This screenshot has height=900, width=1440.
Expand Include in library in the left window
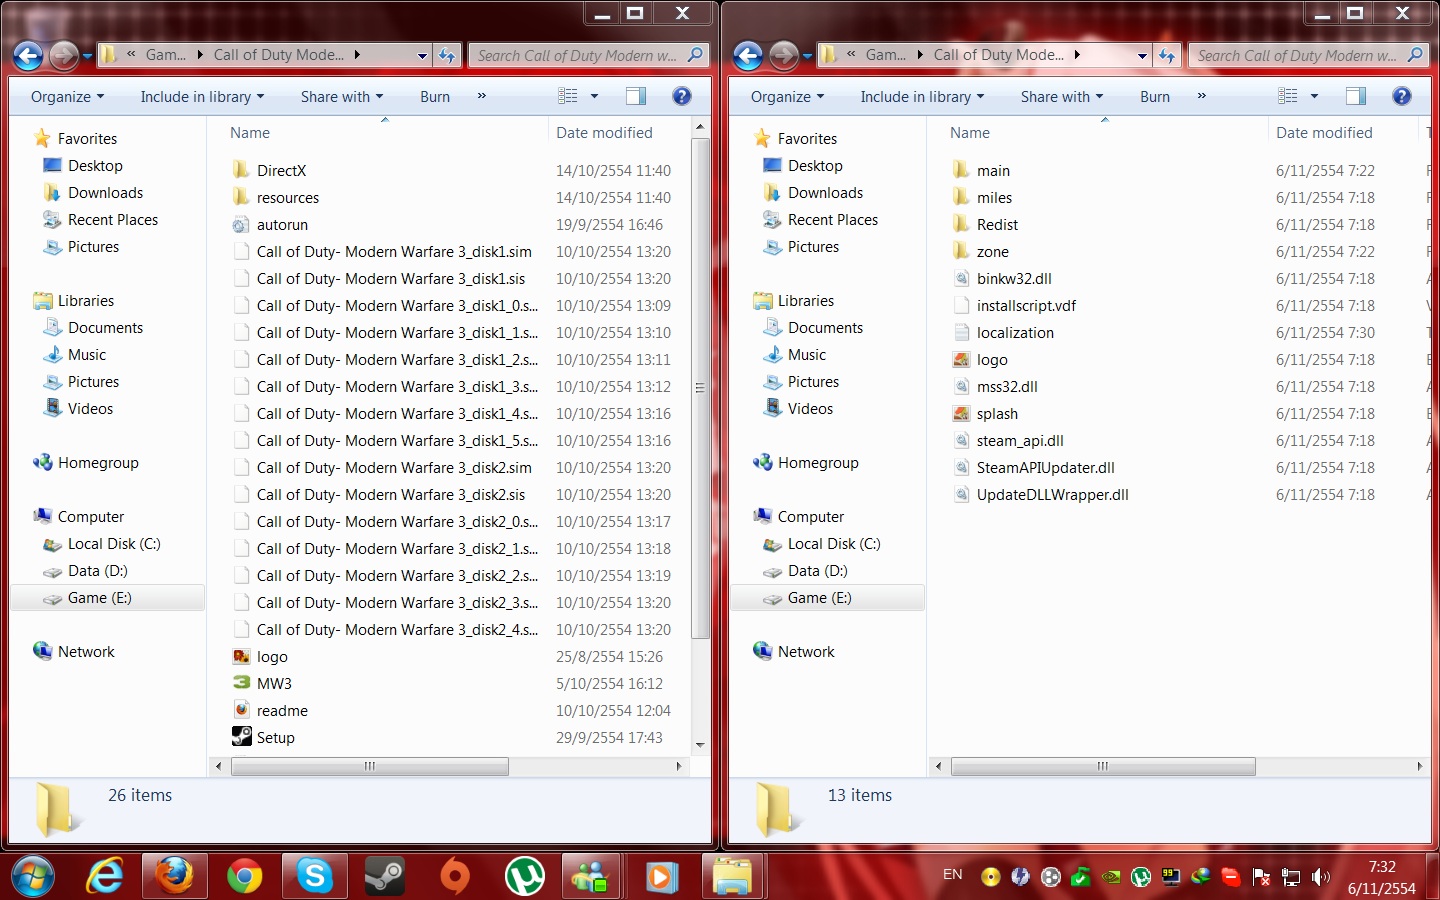point(202,97)
